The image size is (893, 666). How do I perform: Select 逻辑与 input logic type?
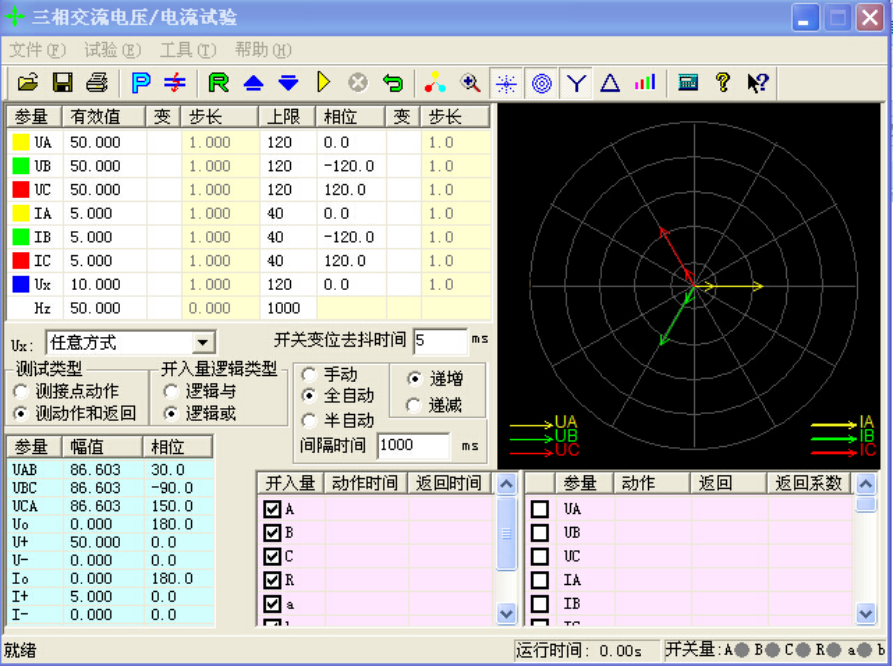click(x=169, y=391)
